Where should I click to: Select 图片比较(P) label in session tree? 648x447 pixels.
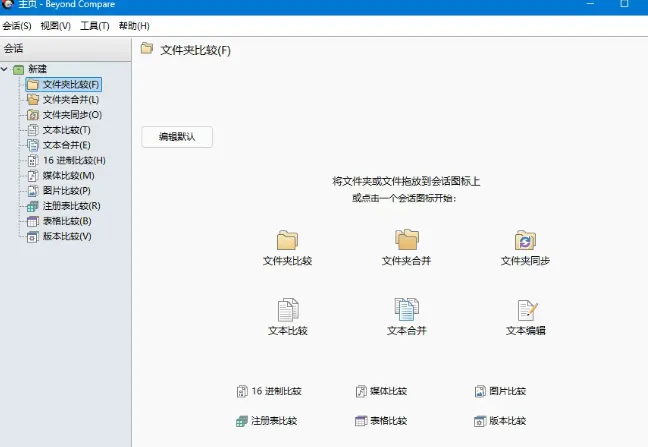click(x=67, y=190)
